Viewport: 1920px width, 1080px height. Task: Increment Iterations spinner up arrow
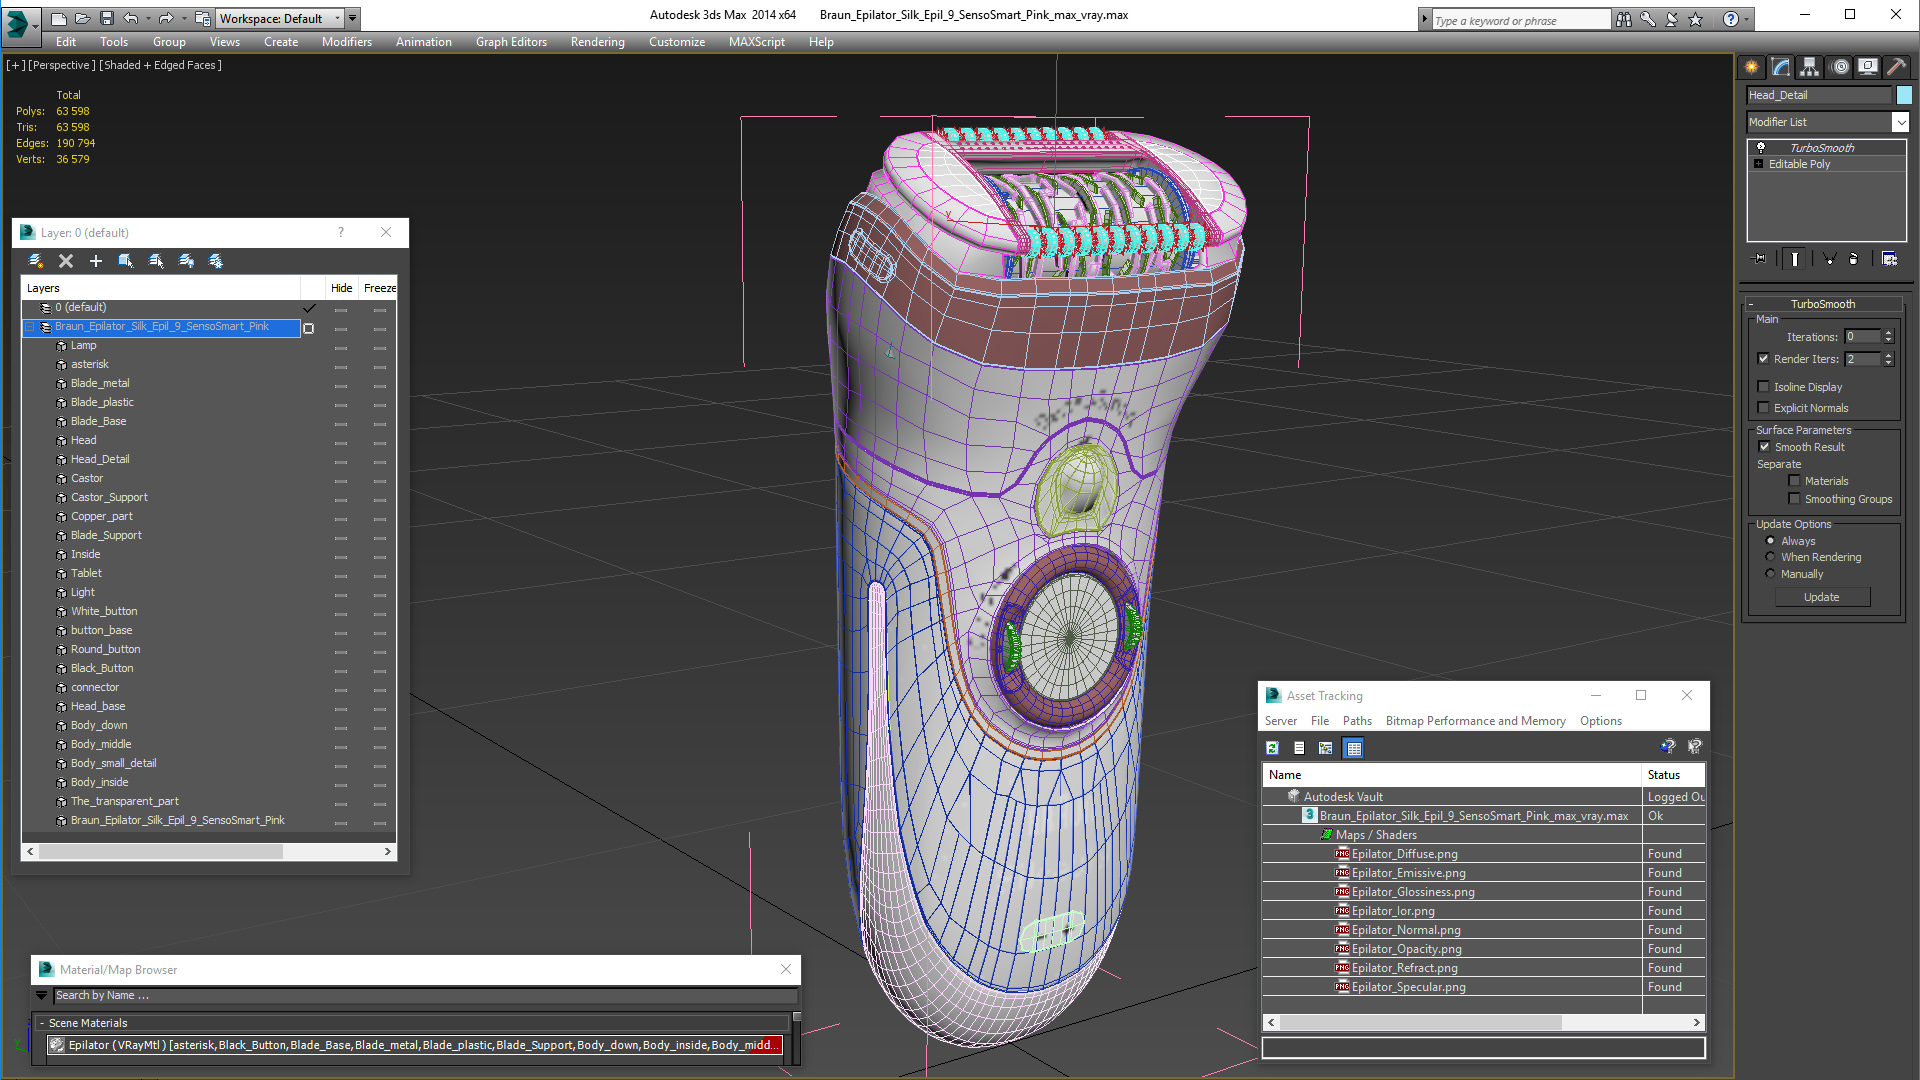[1888, 333]
